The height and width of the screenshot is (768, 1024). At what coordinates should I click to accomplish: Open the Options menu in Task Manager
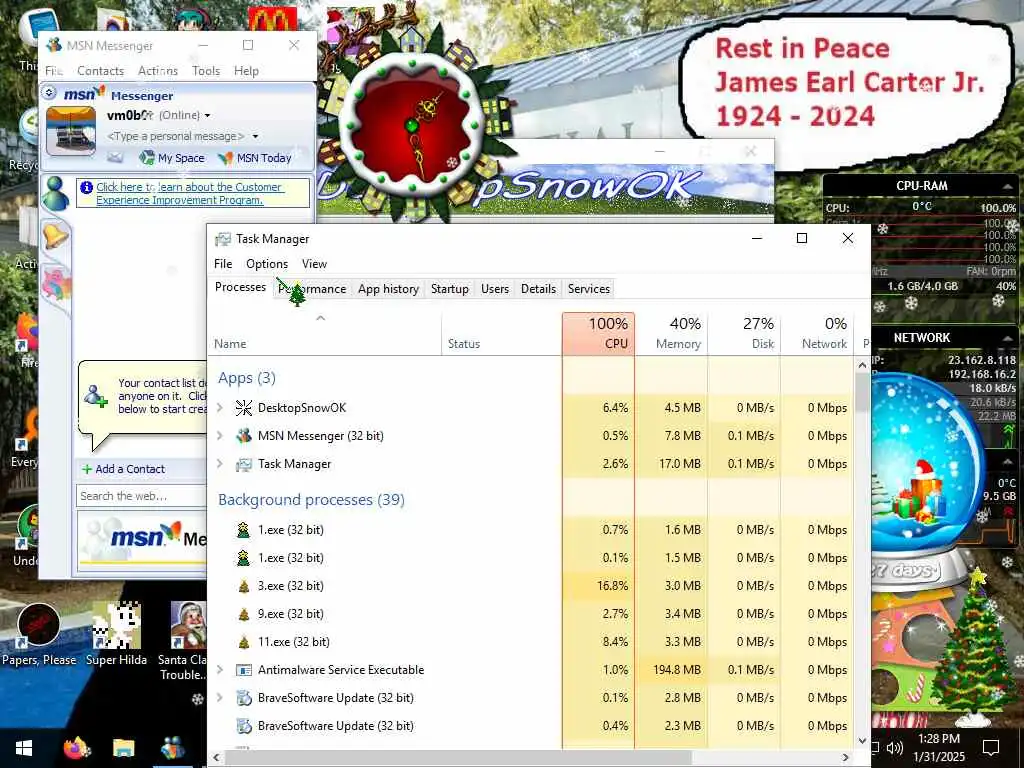[x=266, y=264]
